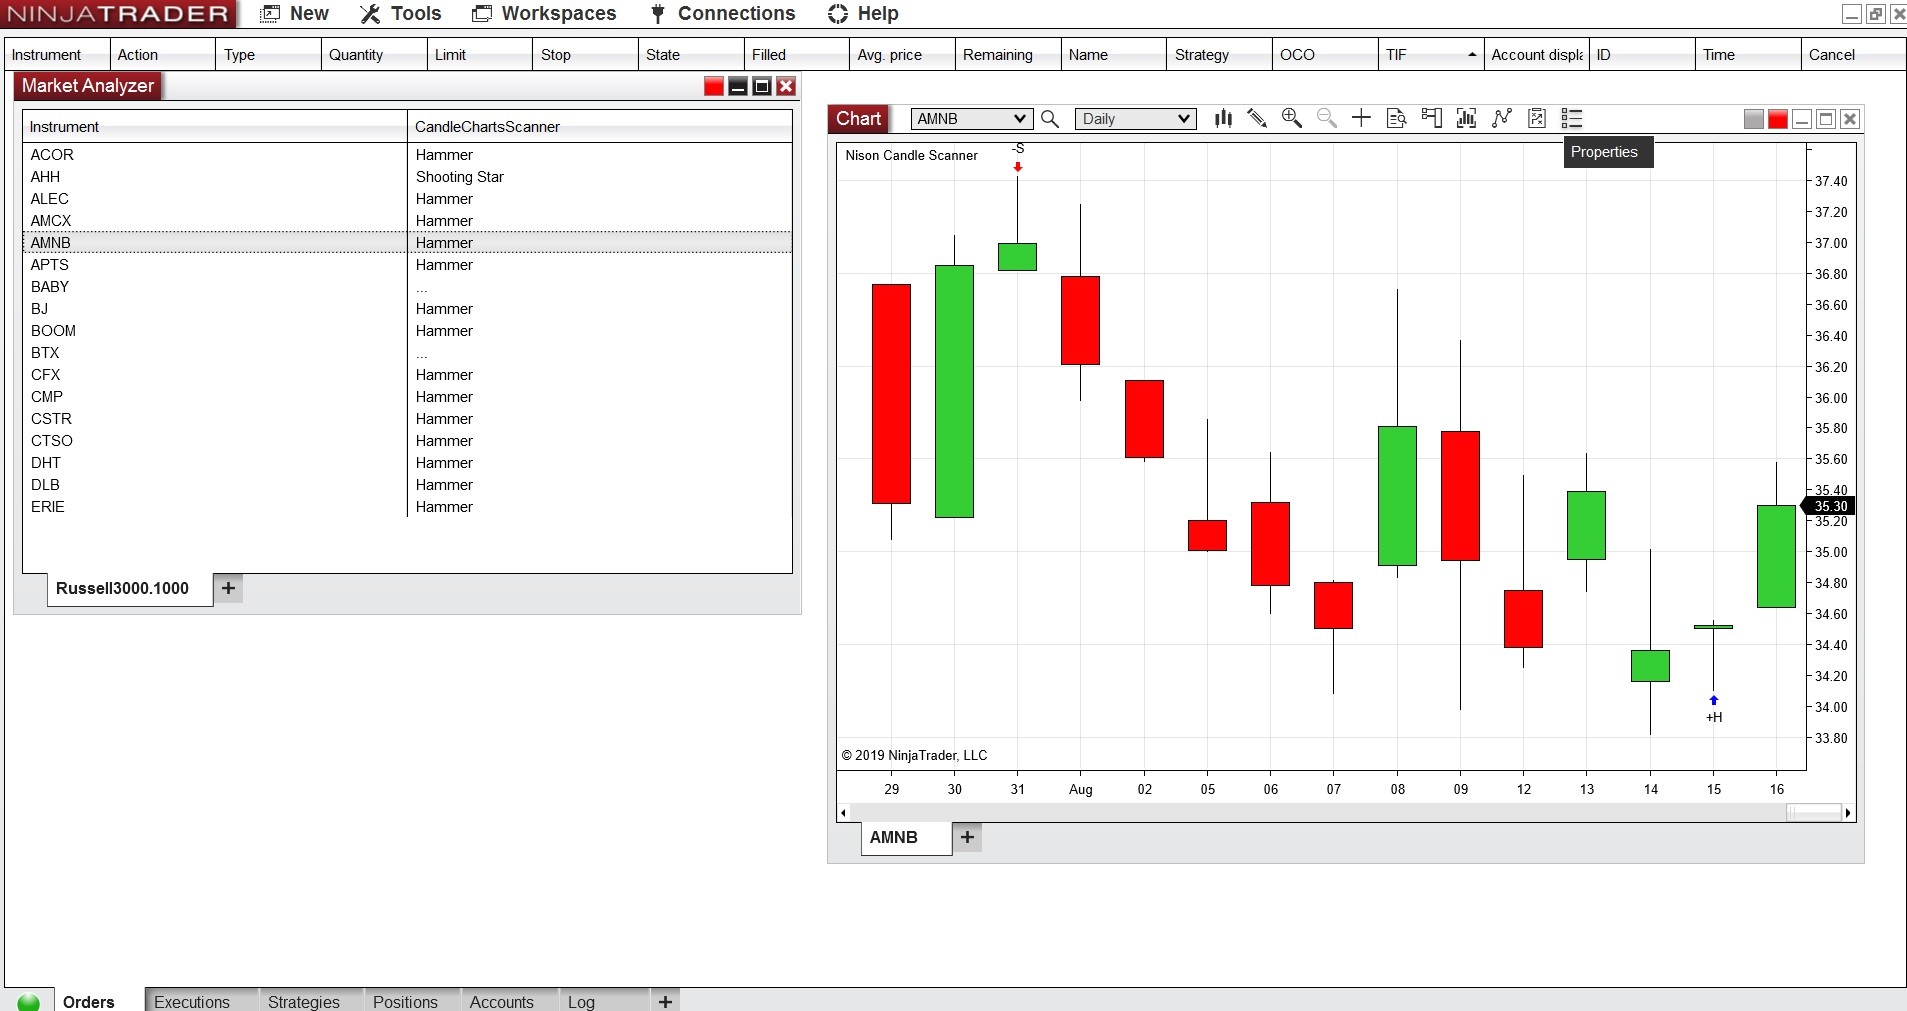
Task: Set Chart red instrument link button
Action: pos(1778,119)
